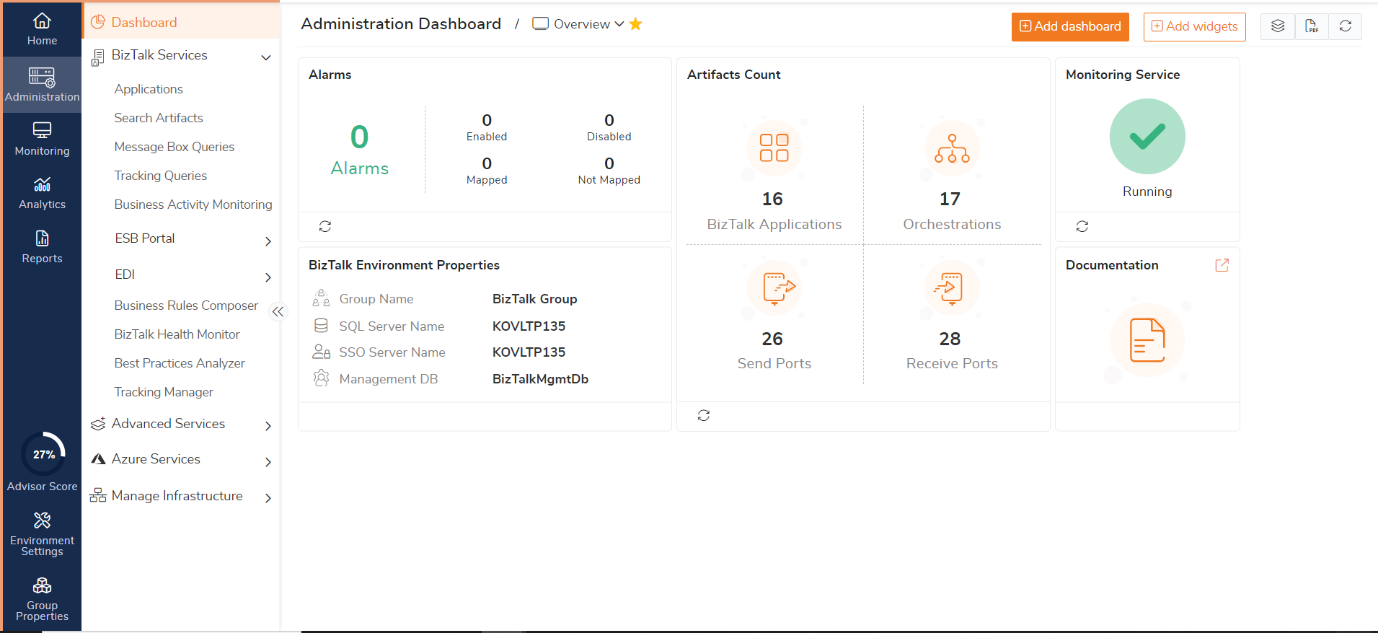Refresh the Artifacts Count widget
This screenshot has height=633, width=1378.
pyautogui.click(x=704, y=416)
